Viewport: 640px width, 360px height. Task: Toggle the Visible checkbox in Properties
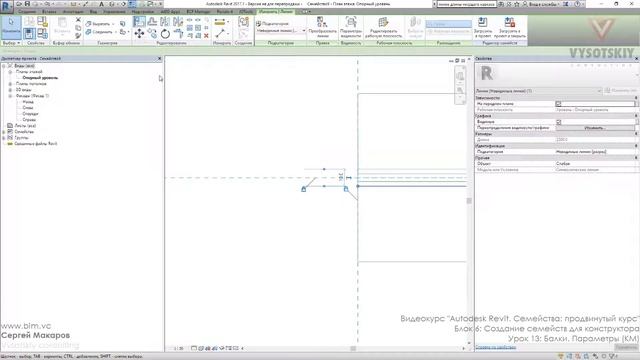pyautogui.click(x=558, y=122)
